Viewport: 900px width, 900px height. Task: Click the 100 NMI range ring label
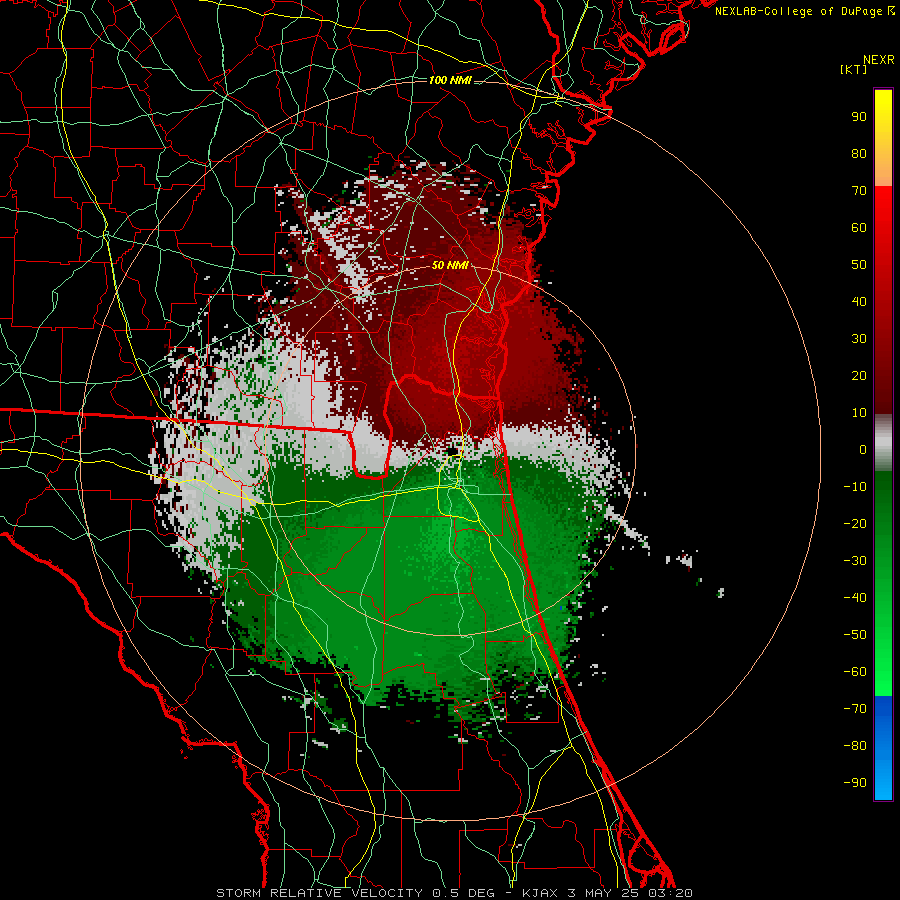pos(450,80)
